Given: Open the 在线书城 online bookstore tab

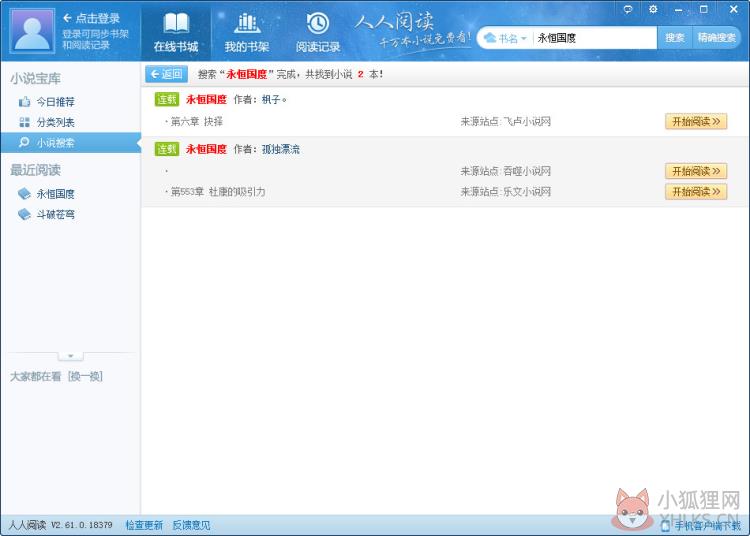Looking at the screenshot, I should 176,33.
